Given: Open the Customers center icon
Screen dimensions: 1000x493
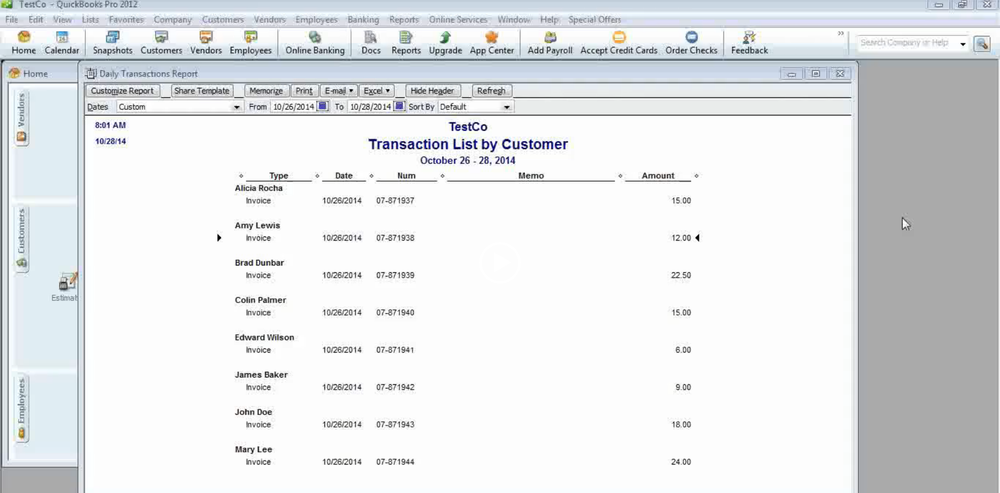Looking at the screenshot, I should 161,43.
